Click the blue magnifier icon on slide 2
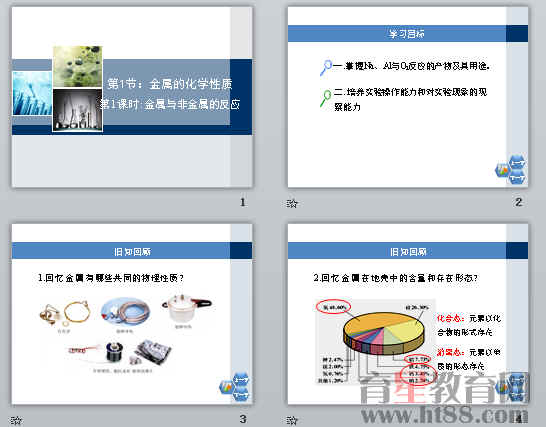This screenshot has width=546, height=427. pos(326,68)
